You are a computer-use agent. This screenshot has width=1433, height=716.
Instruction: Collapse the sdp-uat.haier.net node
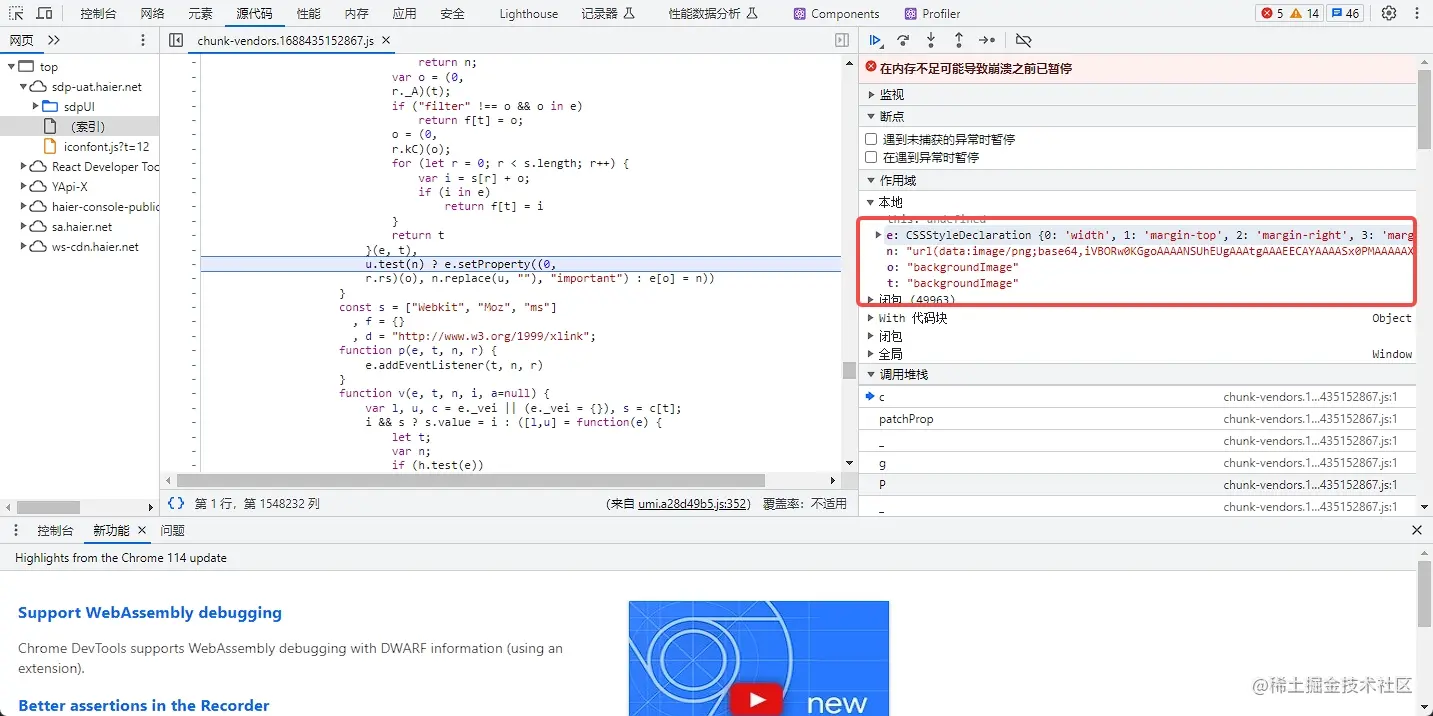coord(25,86)
